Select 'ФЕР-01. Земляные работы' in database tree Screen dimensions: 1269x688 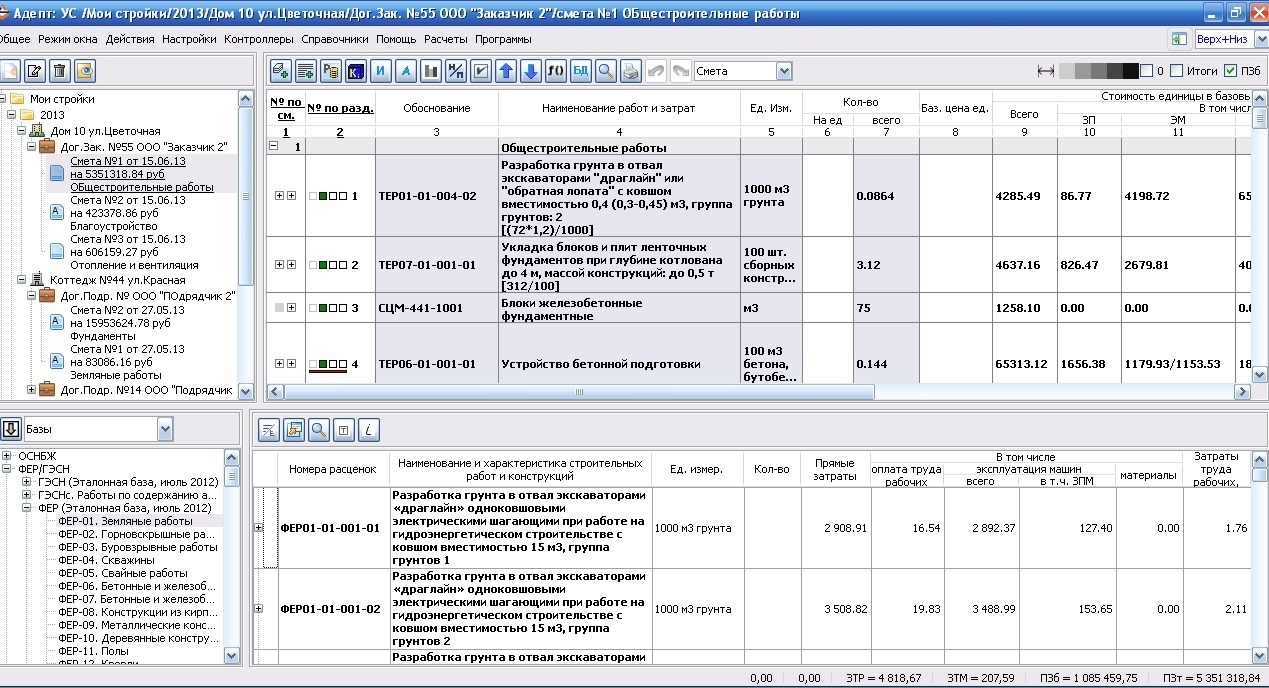point(126,521)
